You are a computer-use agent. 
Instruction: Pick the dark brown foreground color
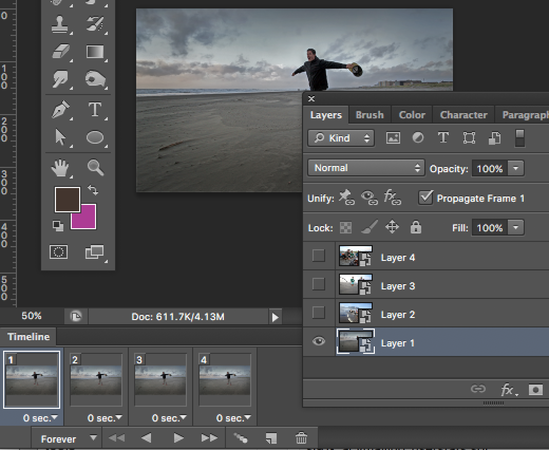[67, 199]
